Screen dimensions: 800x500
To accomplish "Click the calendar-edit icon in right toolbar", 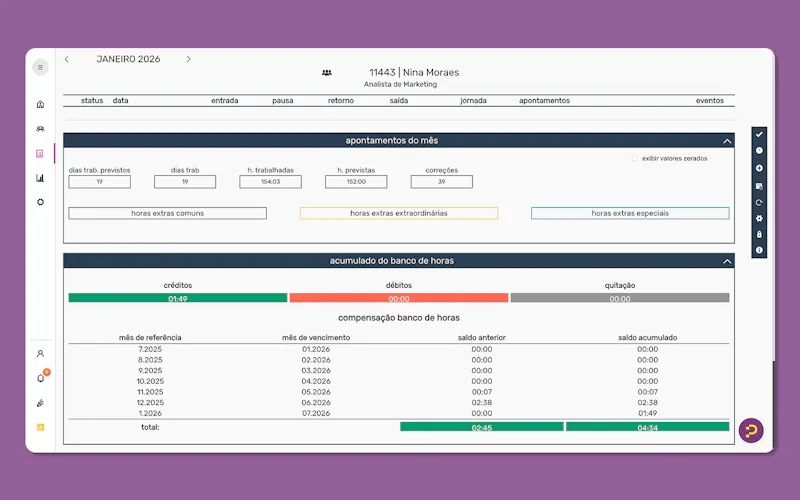I will coord(759,186).
